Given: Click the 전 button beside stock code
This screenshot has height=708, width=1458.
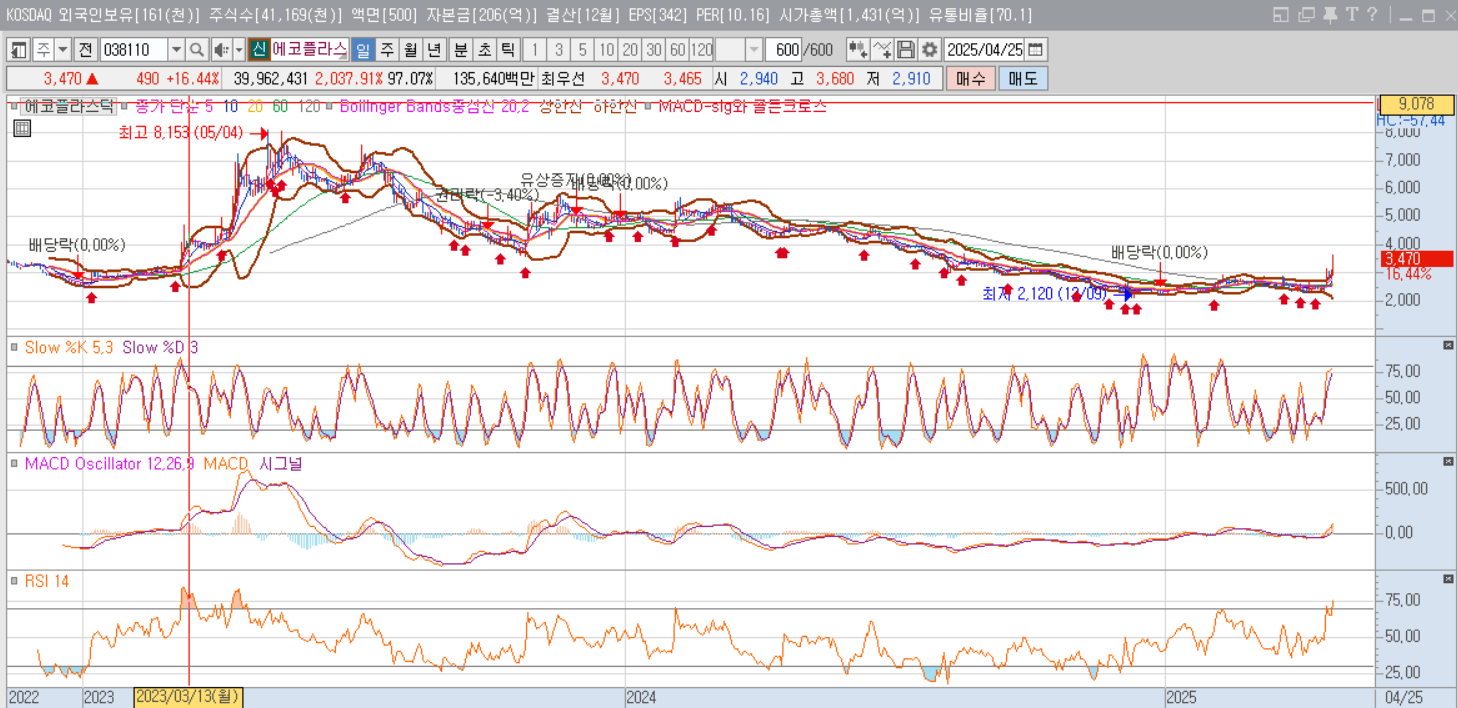Looking at the screenshot, I should pos(85,50).
